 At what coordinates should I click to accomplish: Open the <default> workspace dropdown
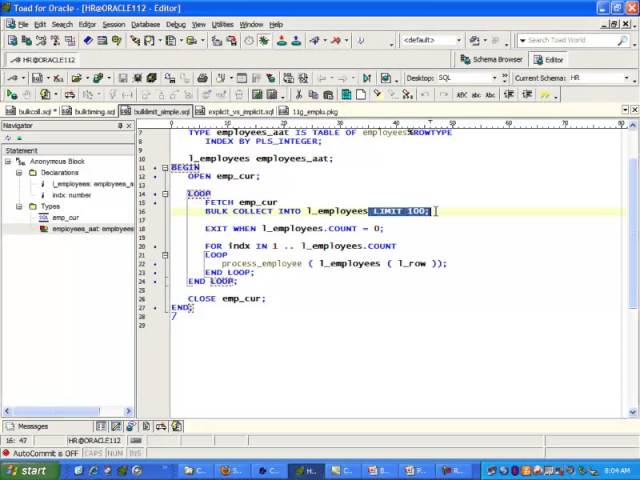[x=459, y=40]
